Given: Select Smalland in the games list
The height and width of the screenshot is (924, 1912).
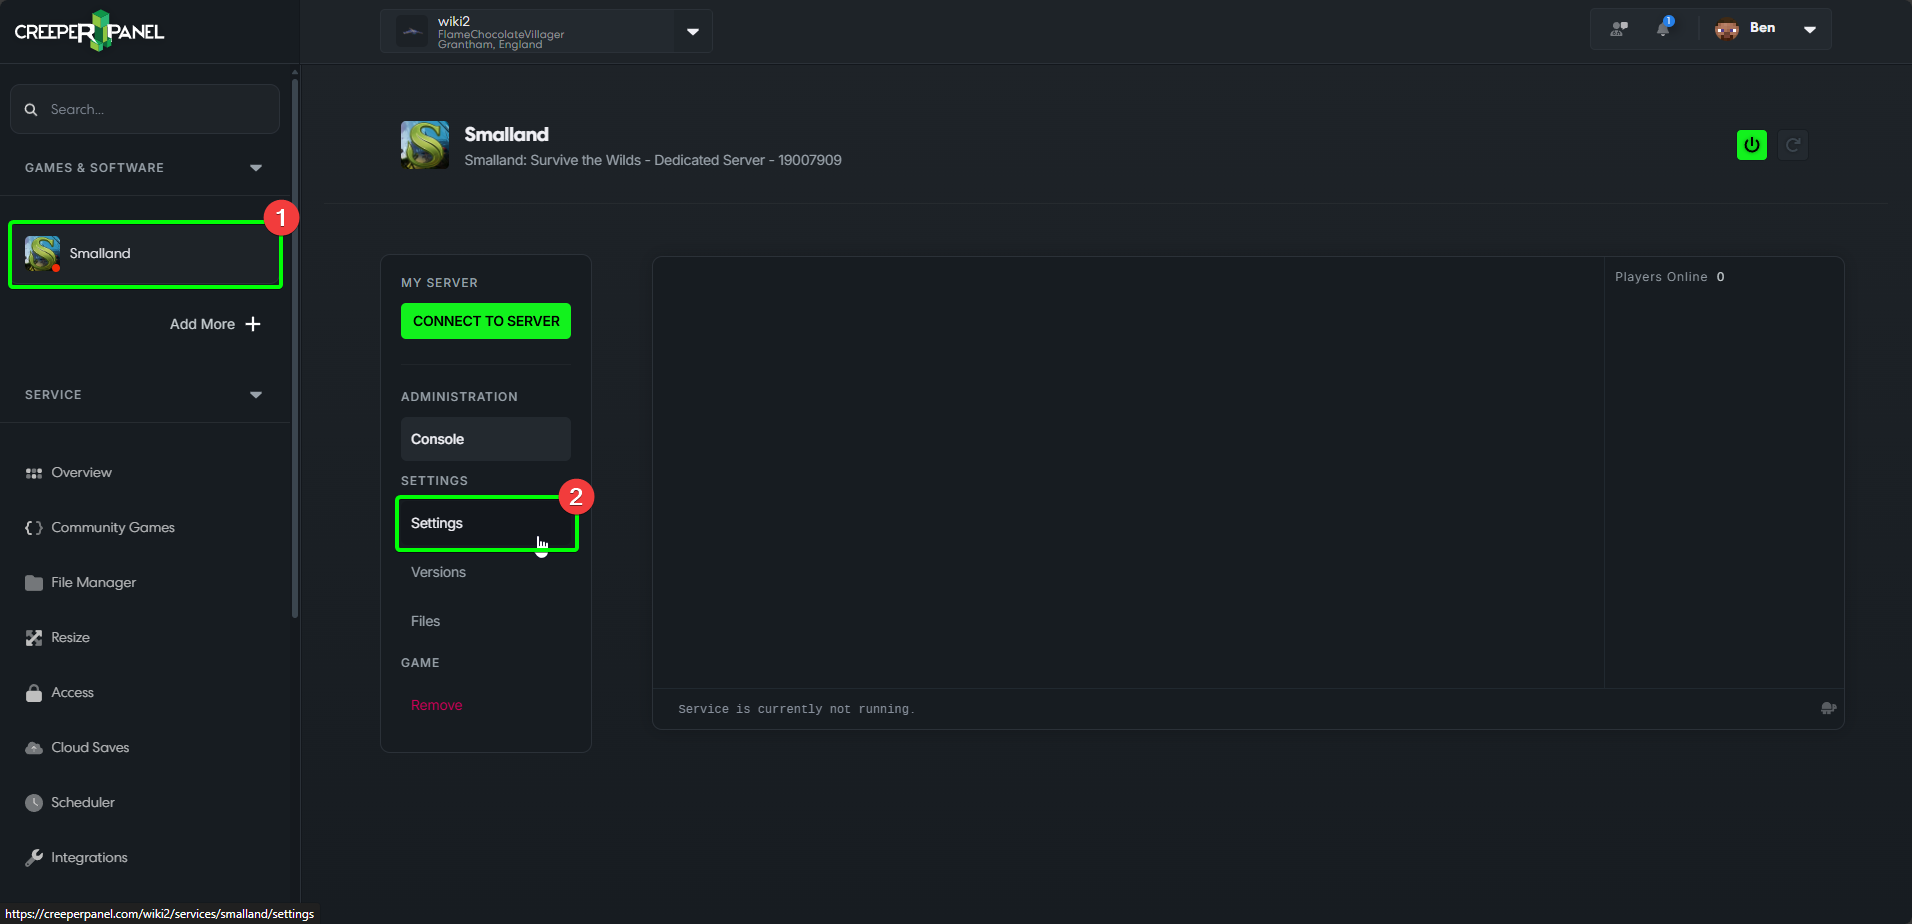Looking at the screenshot, I should [x=145, y=254].
